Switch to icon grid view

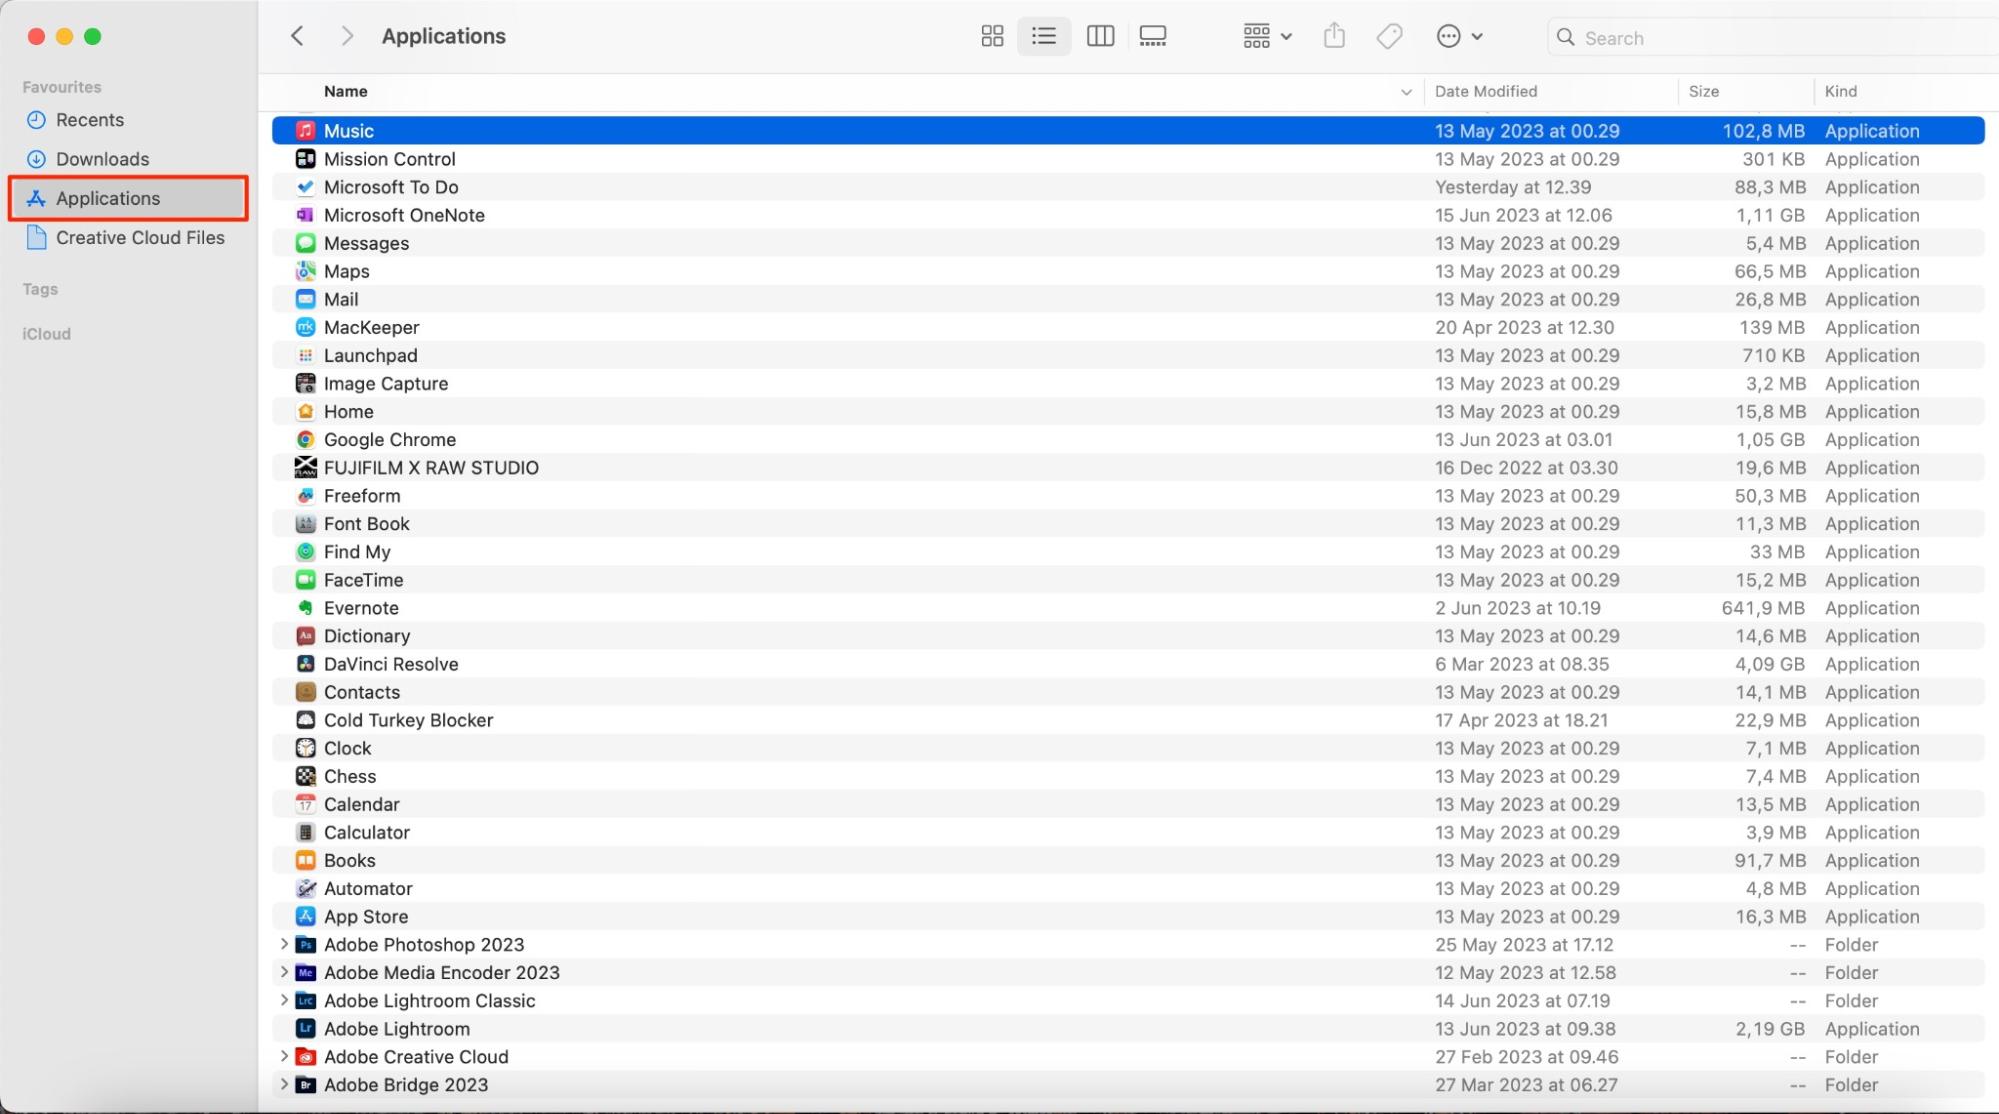point(992,37)
